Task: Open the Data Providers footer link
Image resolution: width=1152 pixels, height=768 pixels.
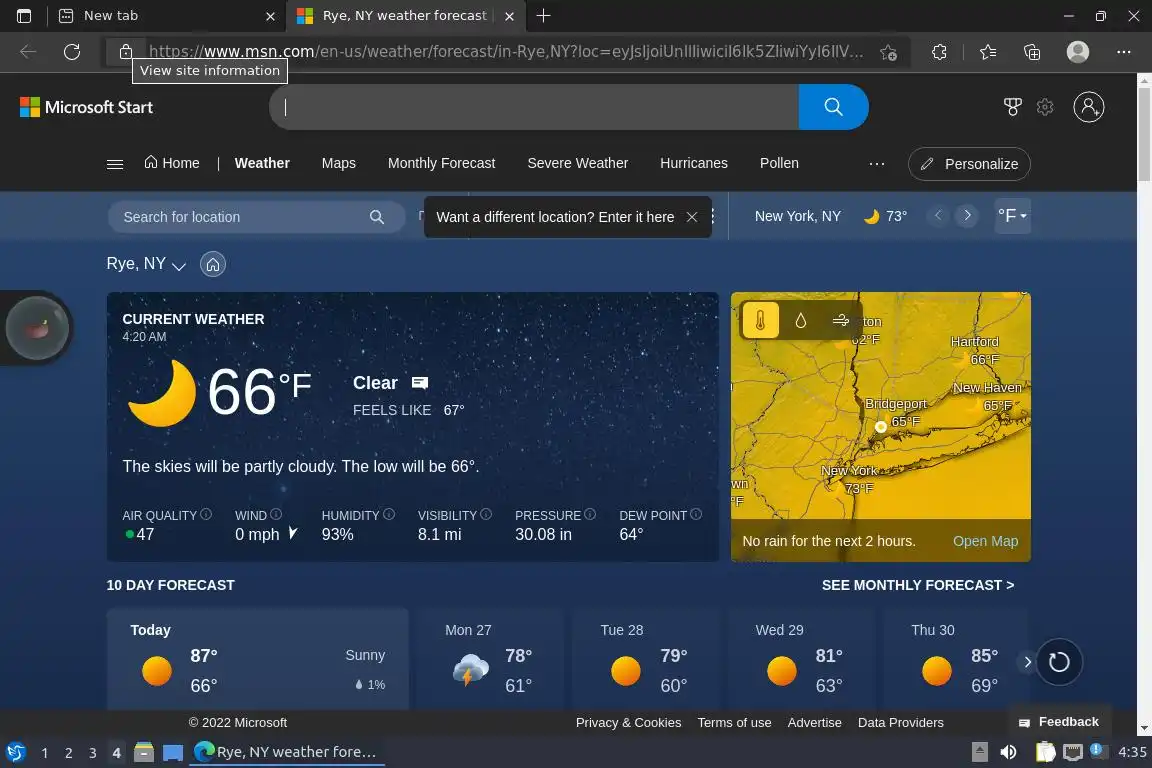Action: 900,722
